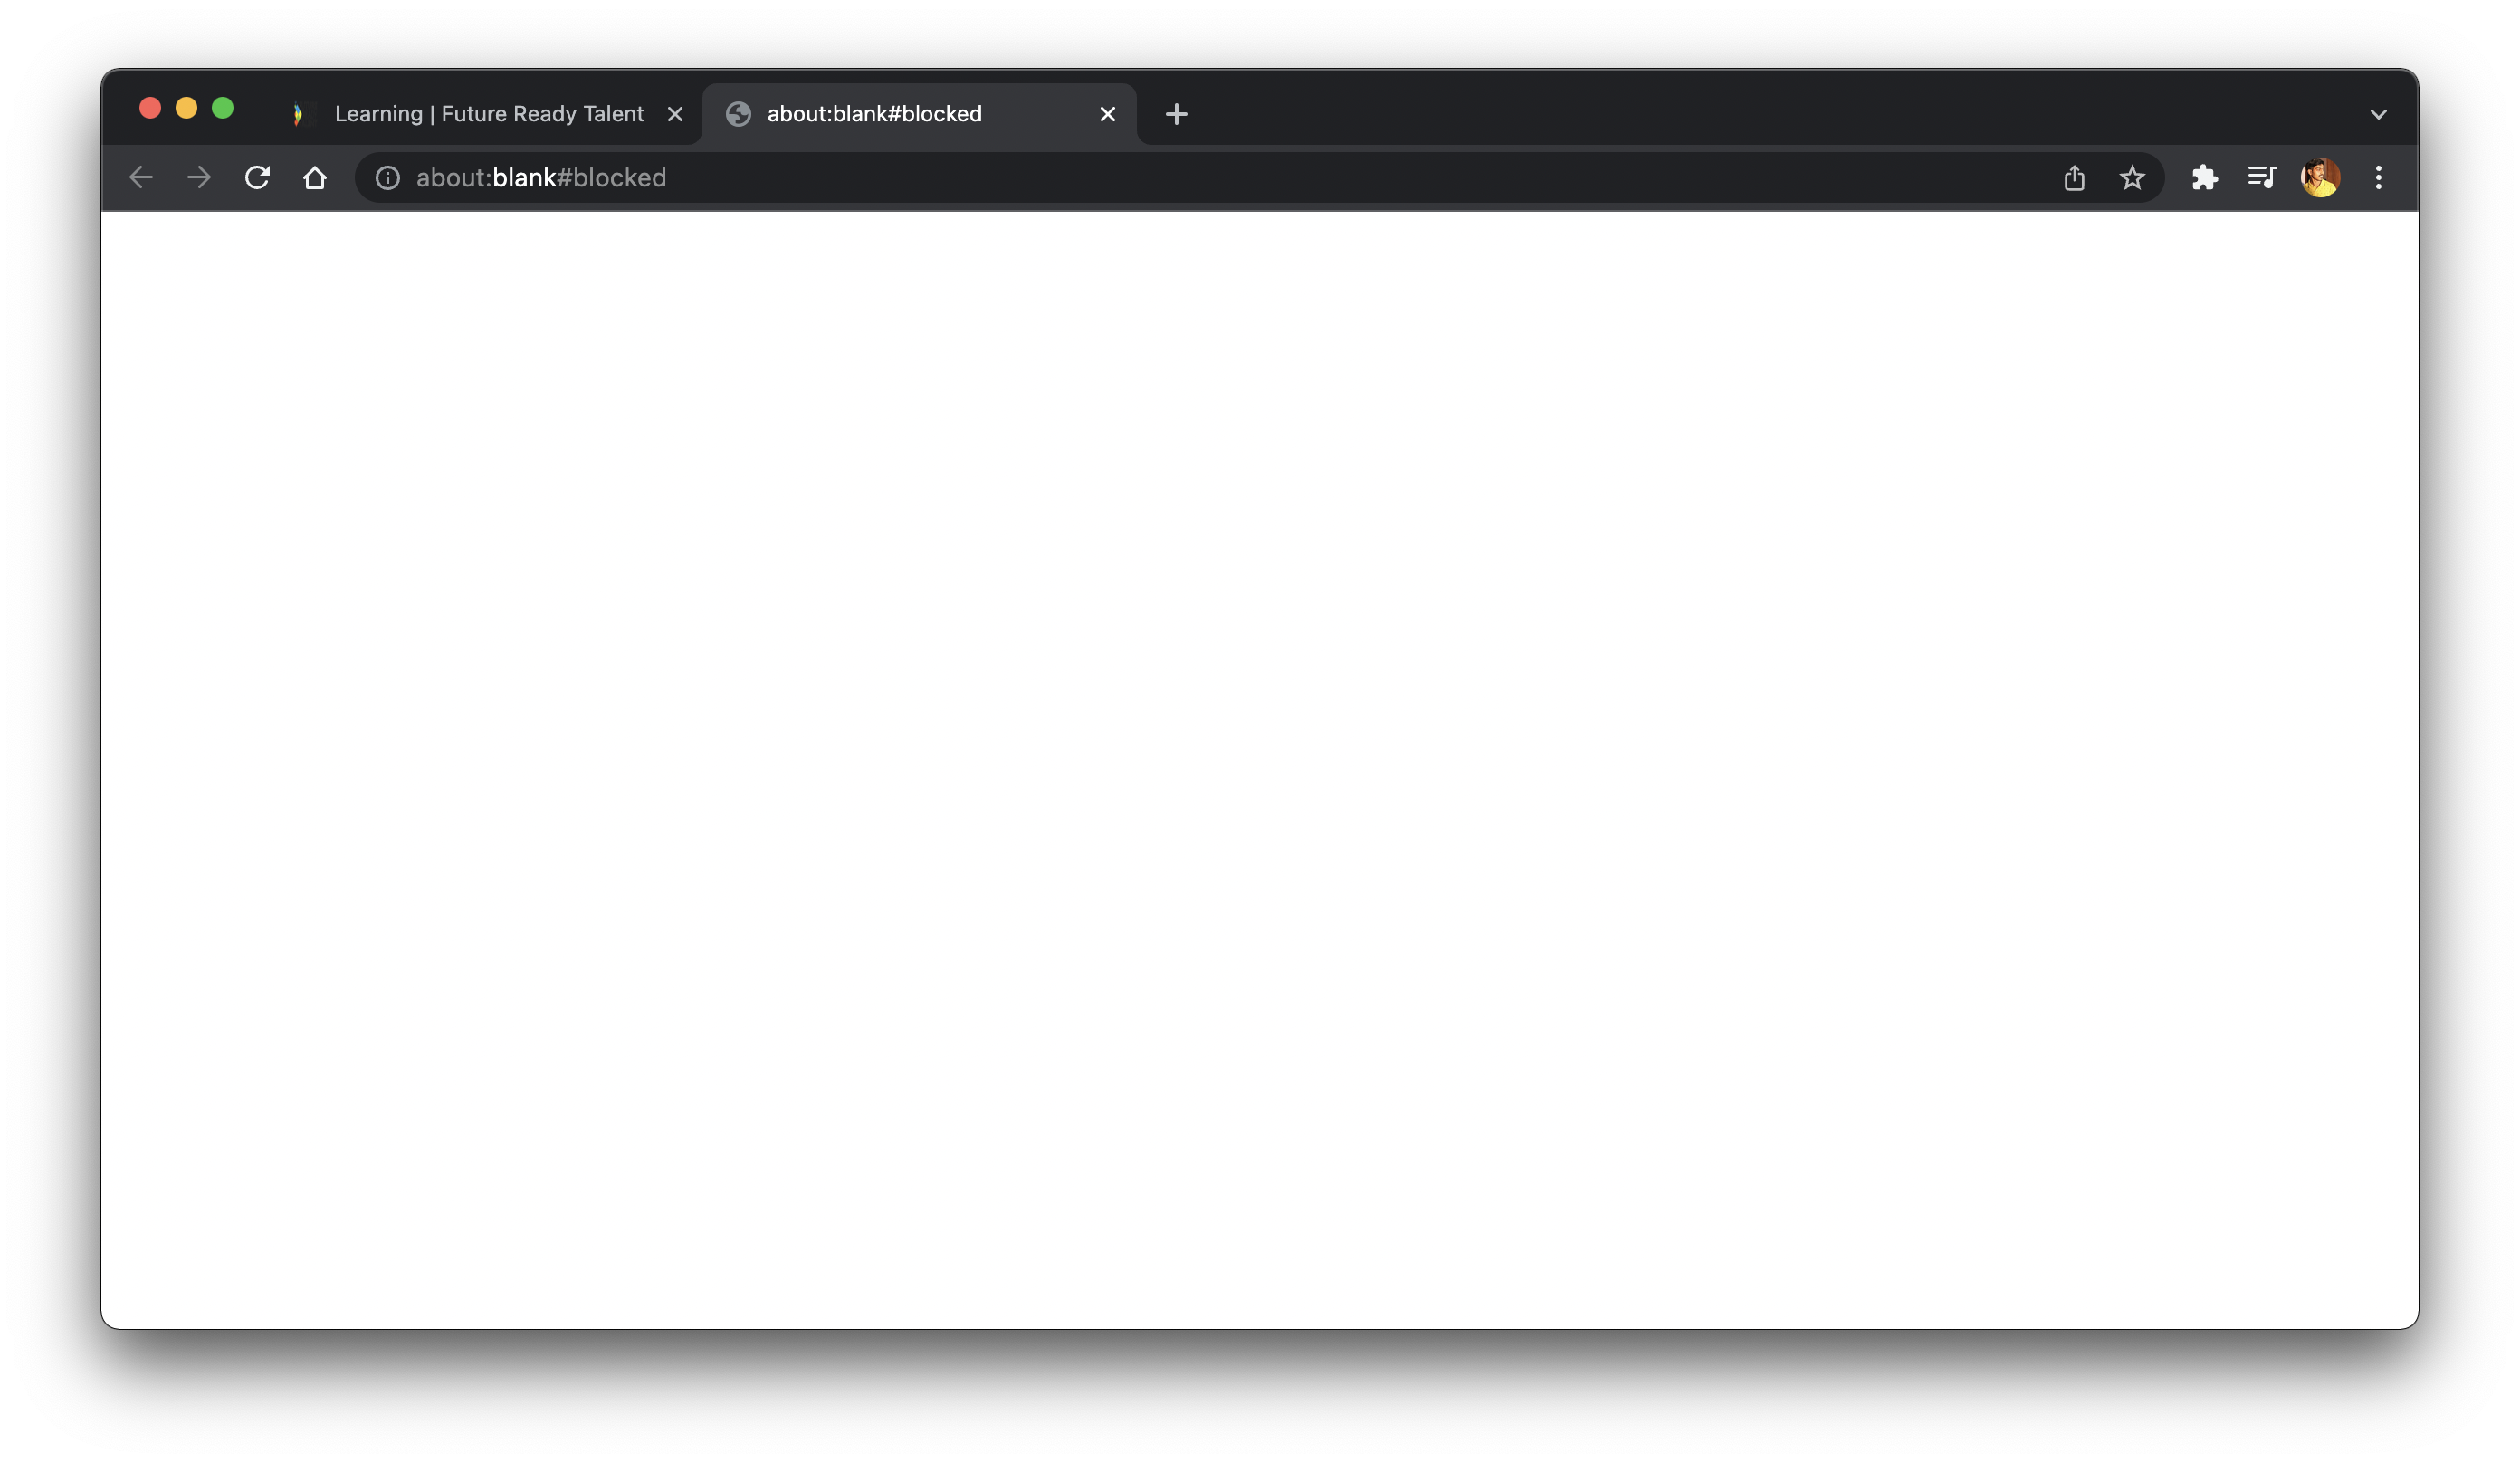Open the media controls icon
Image resolution: width=2520 pixels, height=1463 pixels.
point(2262,178)
